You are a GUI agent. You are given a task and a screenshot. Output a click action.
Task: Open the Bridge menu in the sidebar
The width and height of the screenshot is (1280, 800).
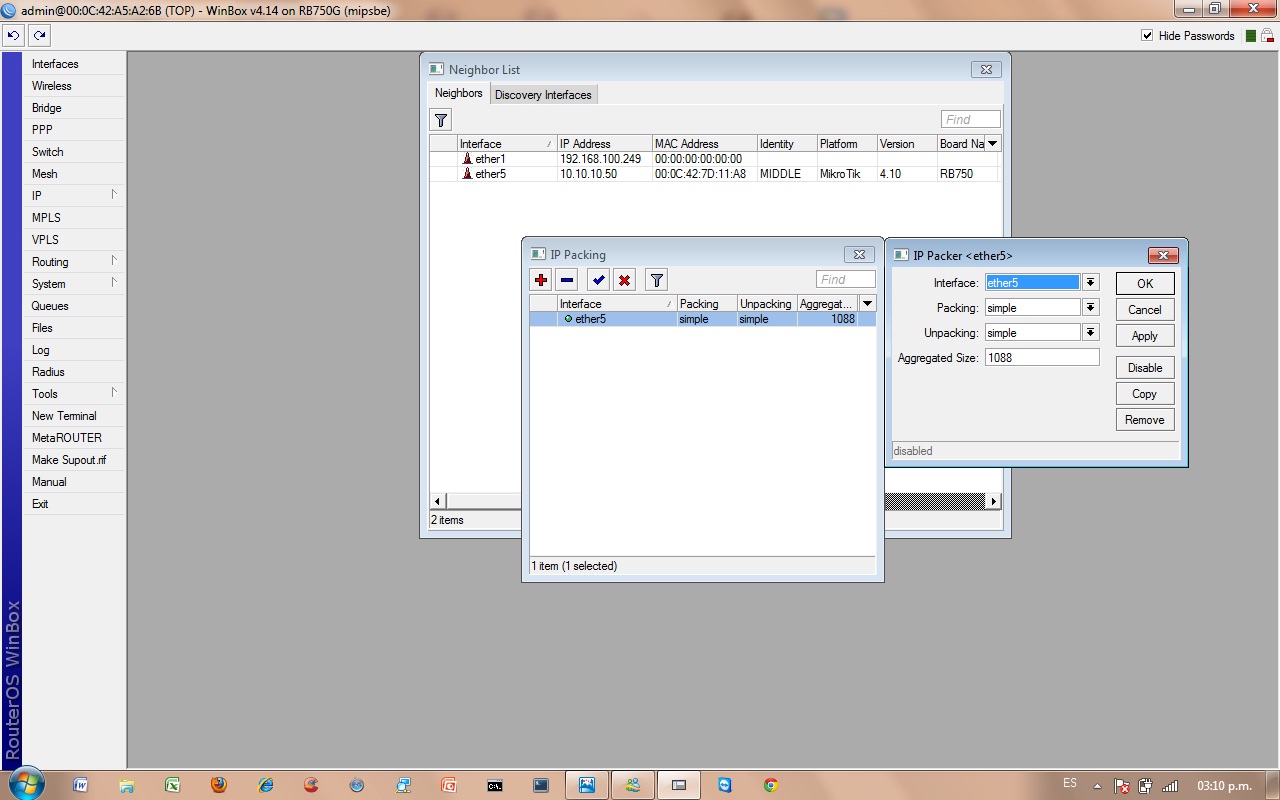click(x=46, y=108)
